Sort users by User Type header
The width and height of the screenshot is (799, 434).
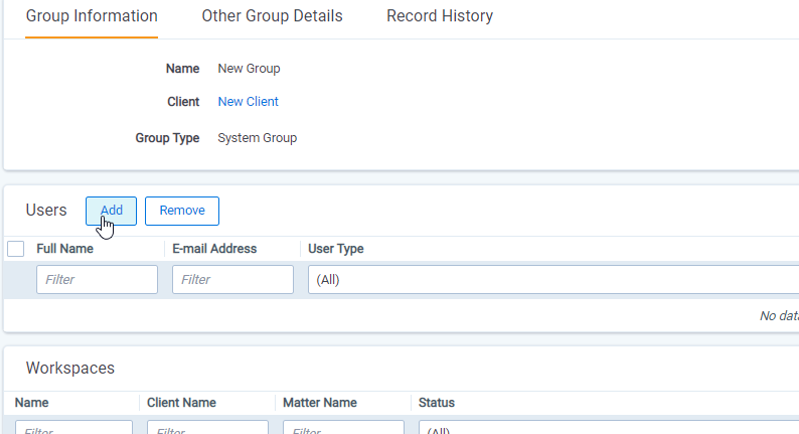click(x=336, y=249)
